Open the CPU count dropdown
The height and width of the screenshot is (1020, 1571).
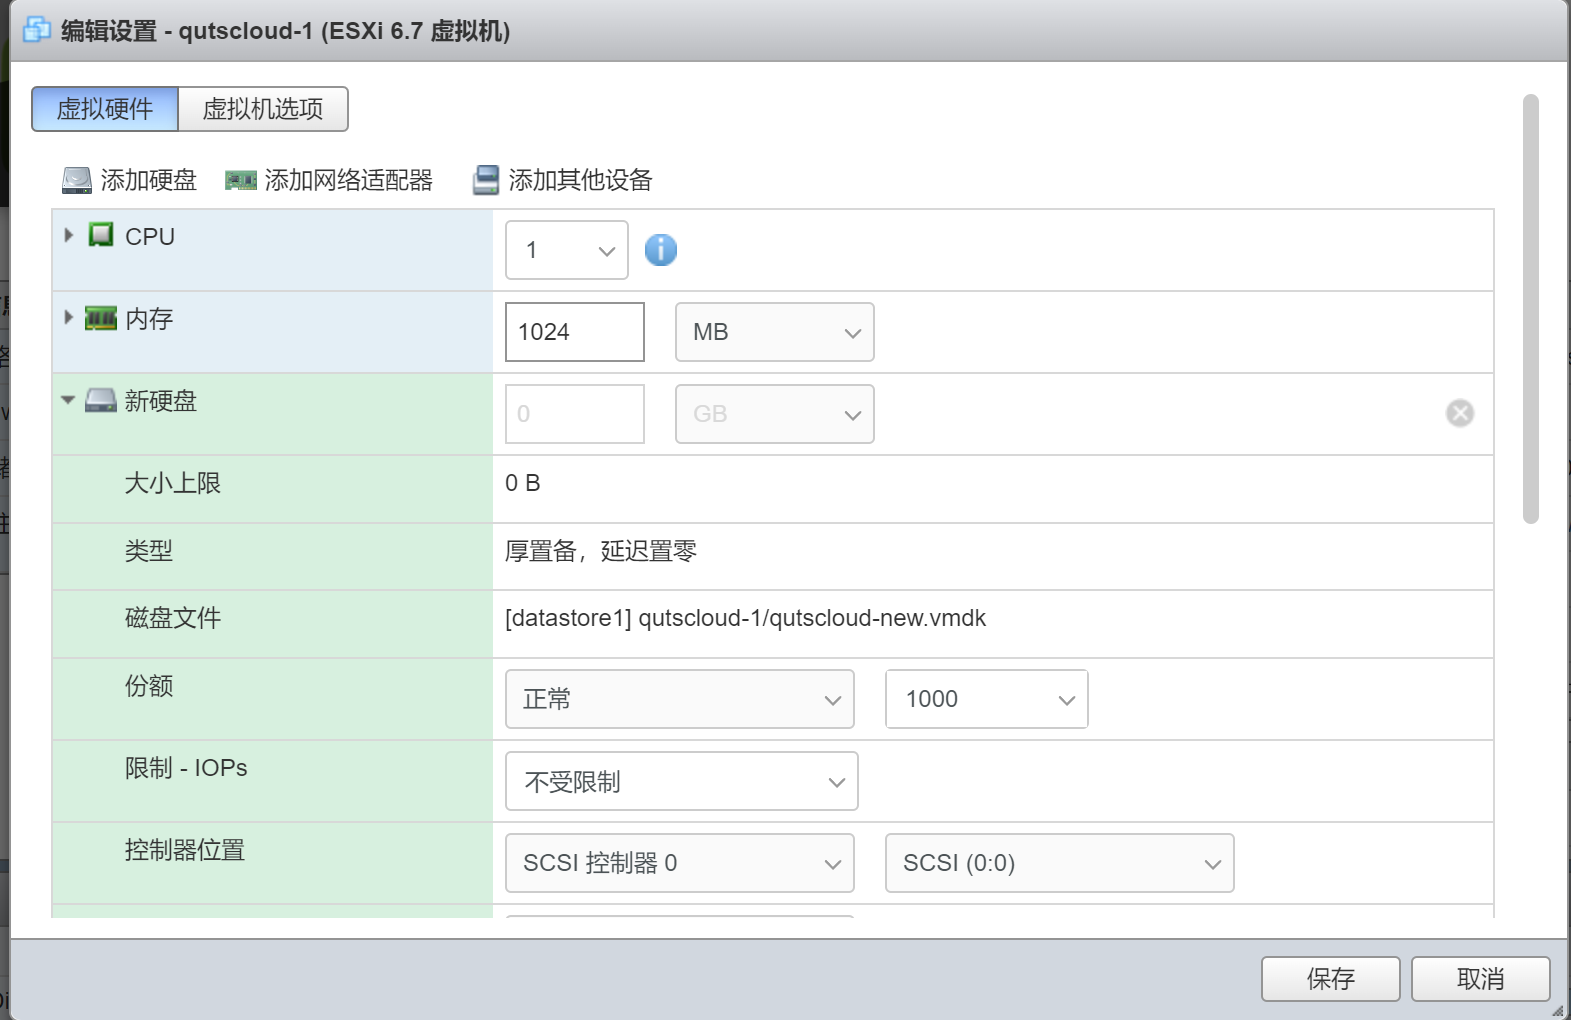pos(567,250)
